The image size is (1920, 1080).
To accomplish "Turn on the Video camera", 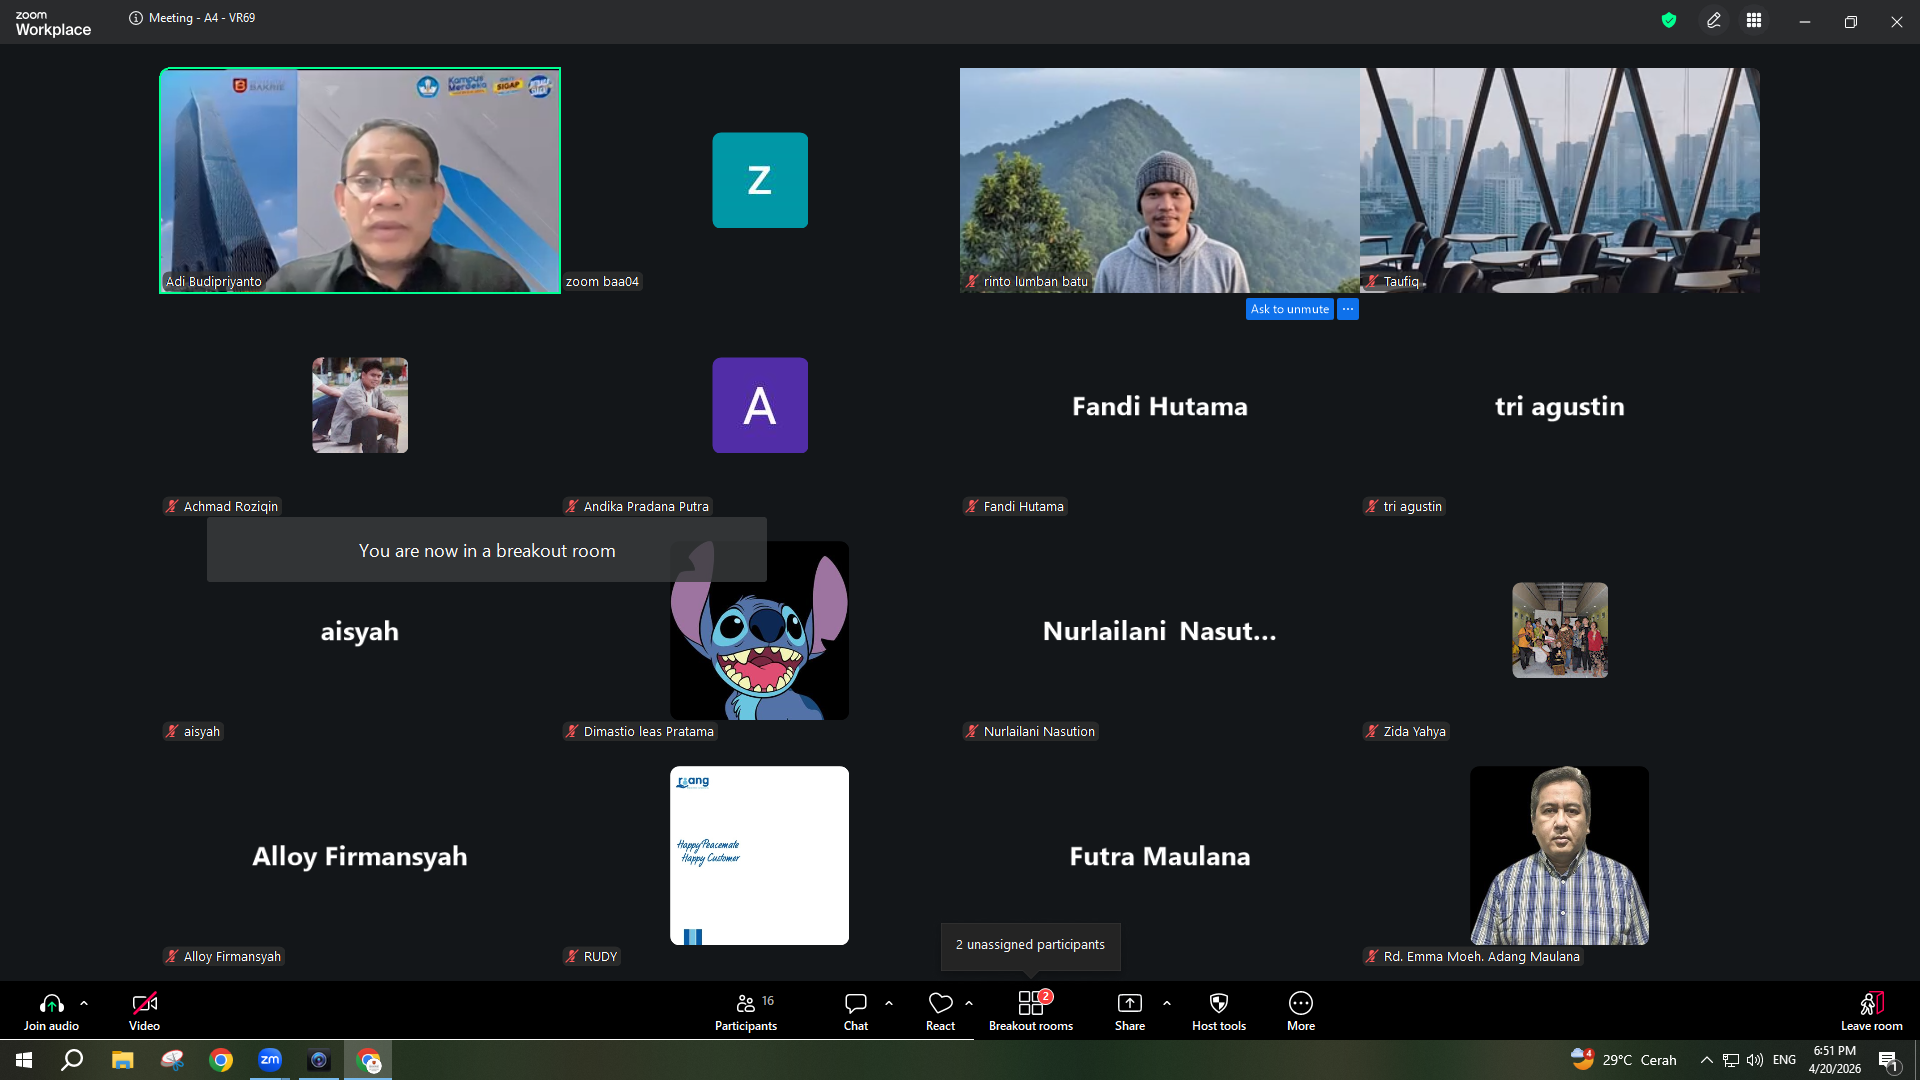I will pos(144,1011).
